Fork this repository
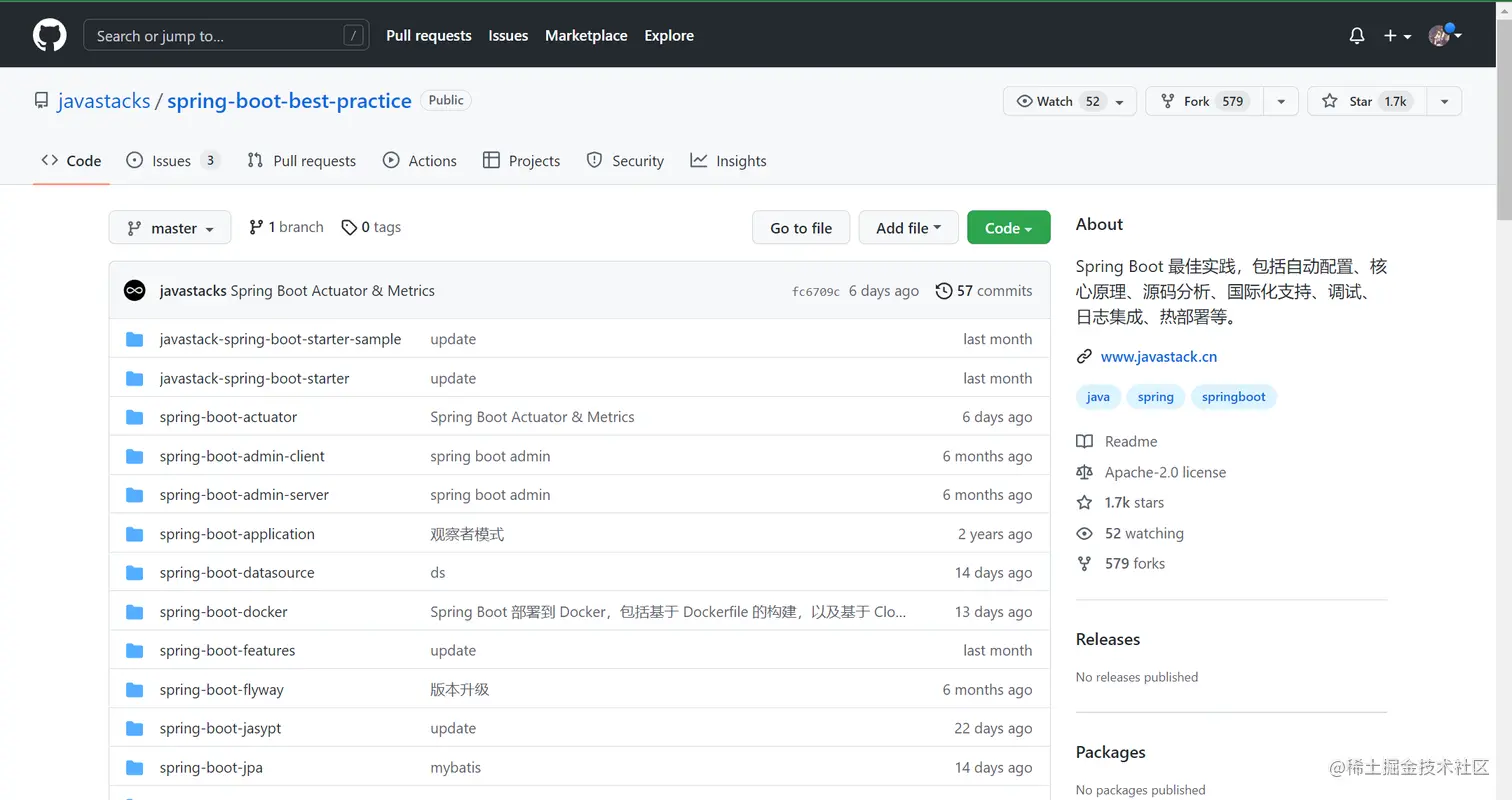Image resolution: width=1512 pixels, height=800 pixels. [x=1205, y=101]
